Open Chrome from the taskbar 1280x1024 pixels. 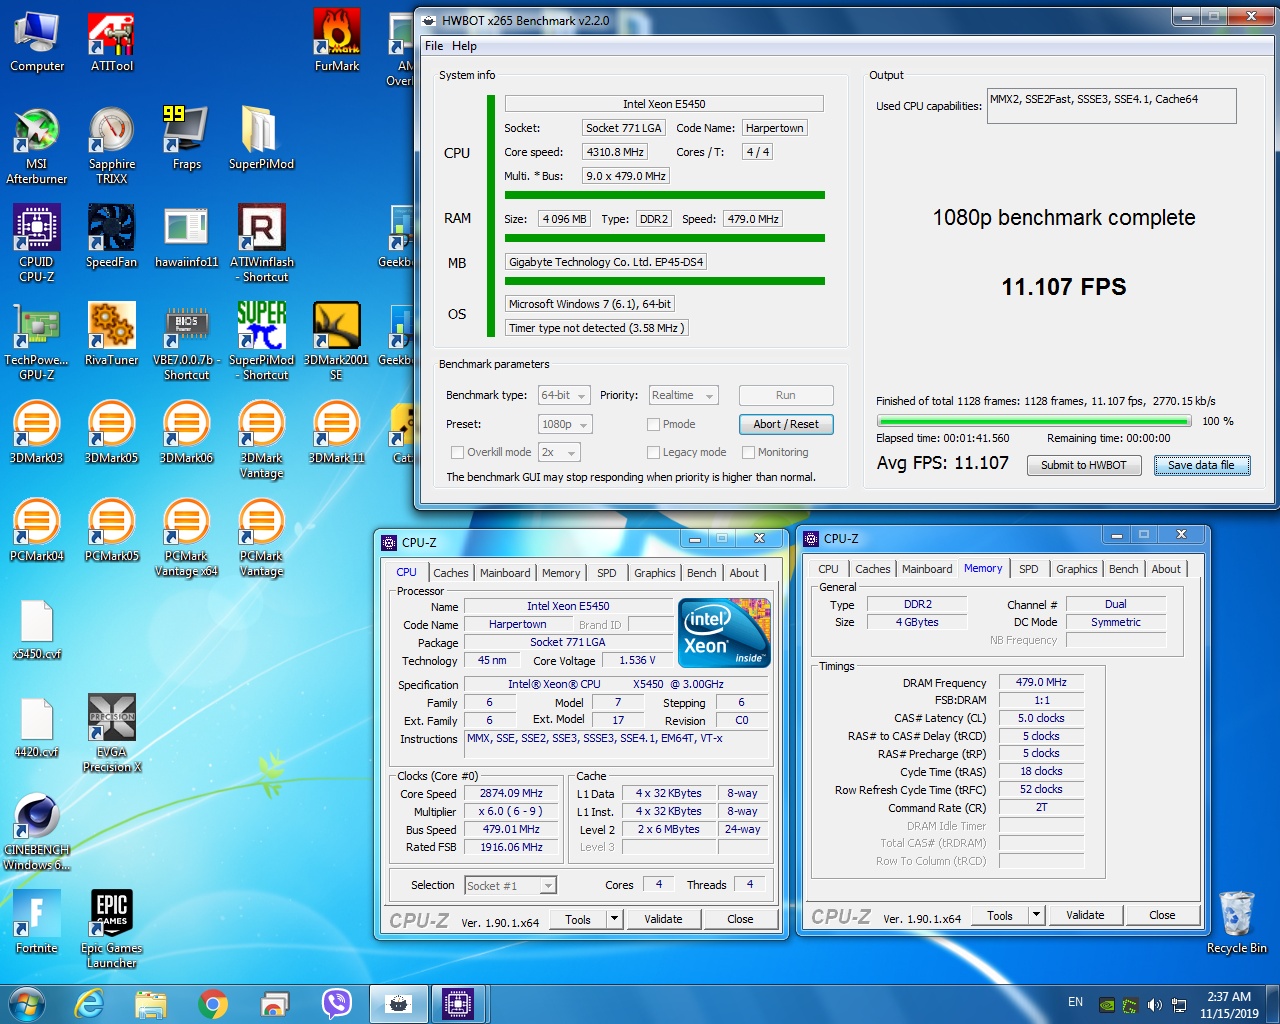(x=213, y=1003)
